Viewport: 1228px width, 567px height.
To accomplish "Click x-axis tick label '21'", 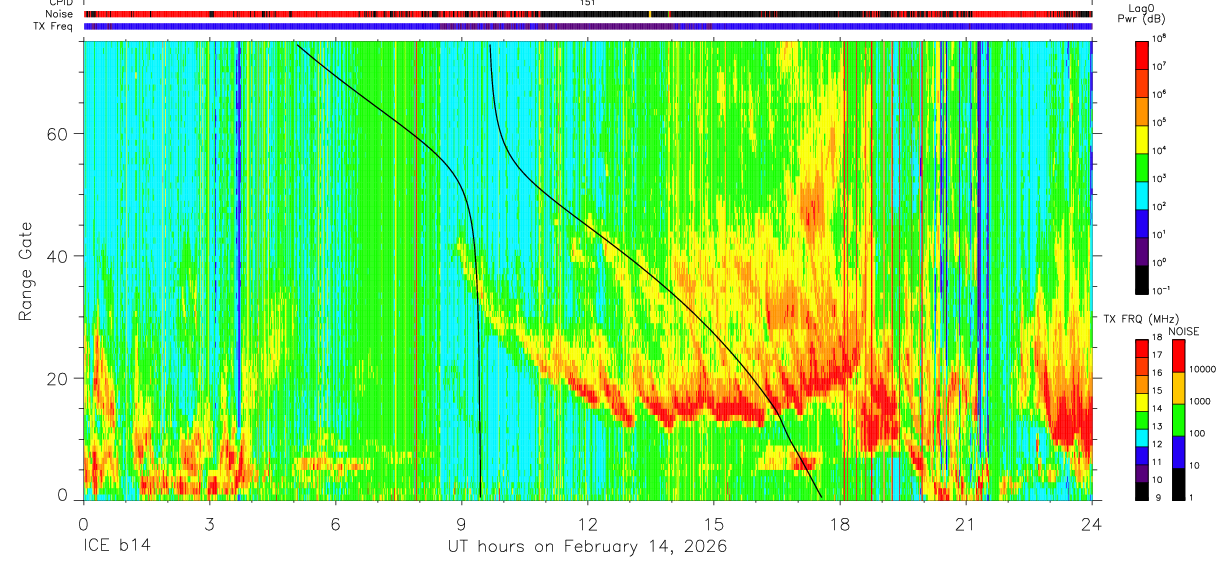I will (966, 523).
